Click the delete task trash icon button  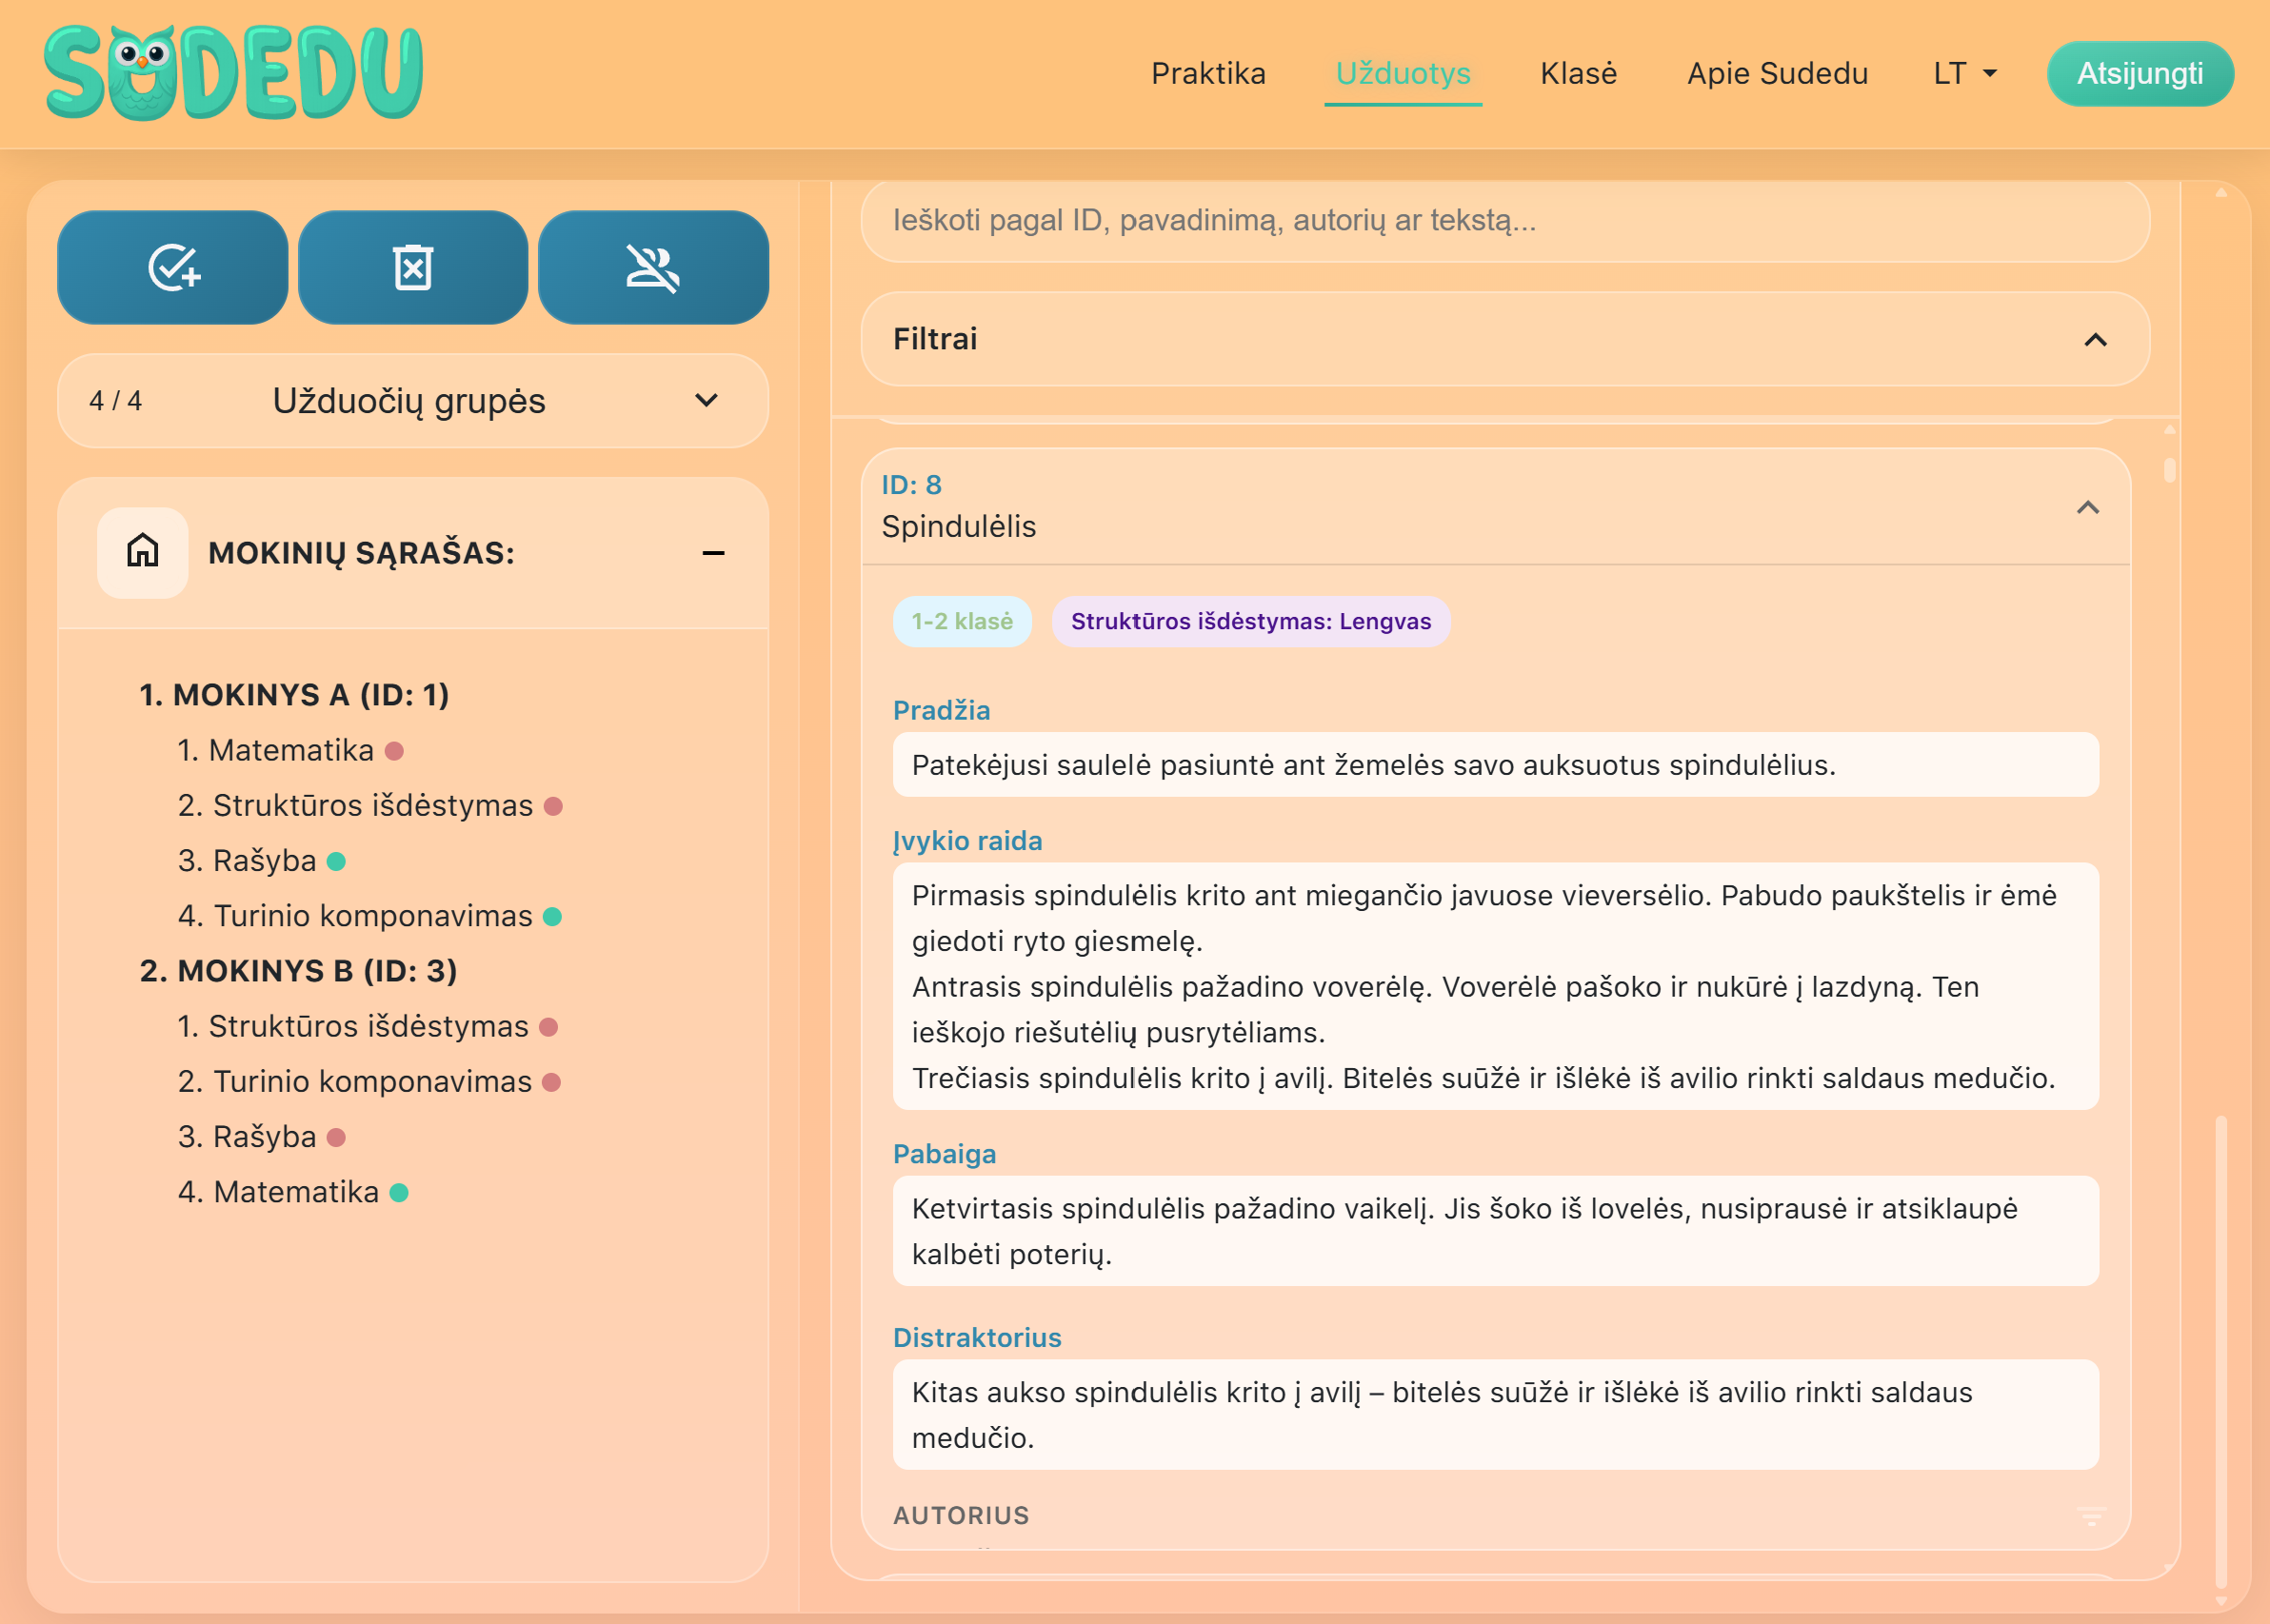(x=413, y=267)
